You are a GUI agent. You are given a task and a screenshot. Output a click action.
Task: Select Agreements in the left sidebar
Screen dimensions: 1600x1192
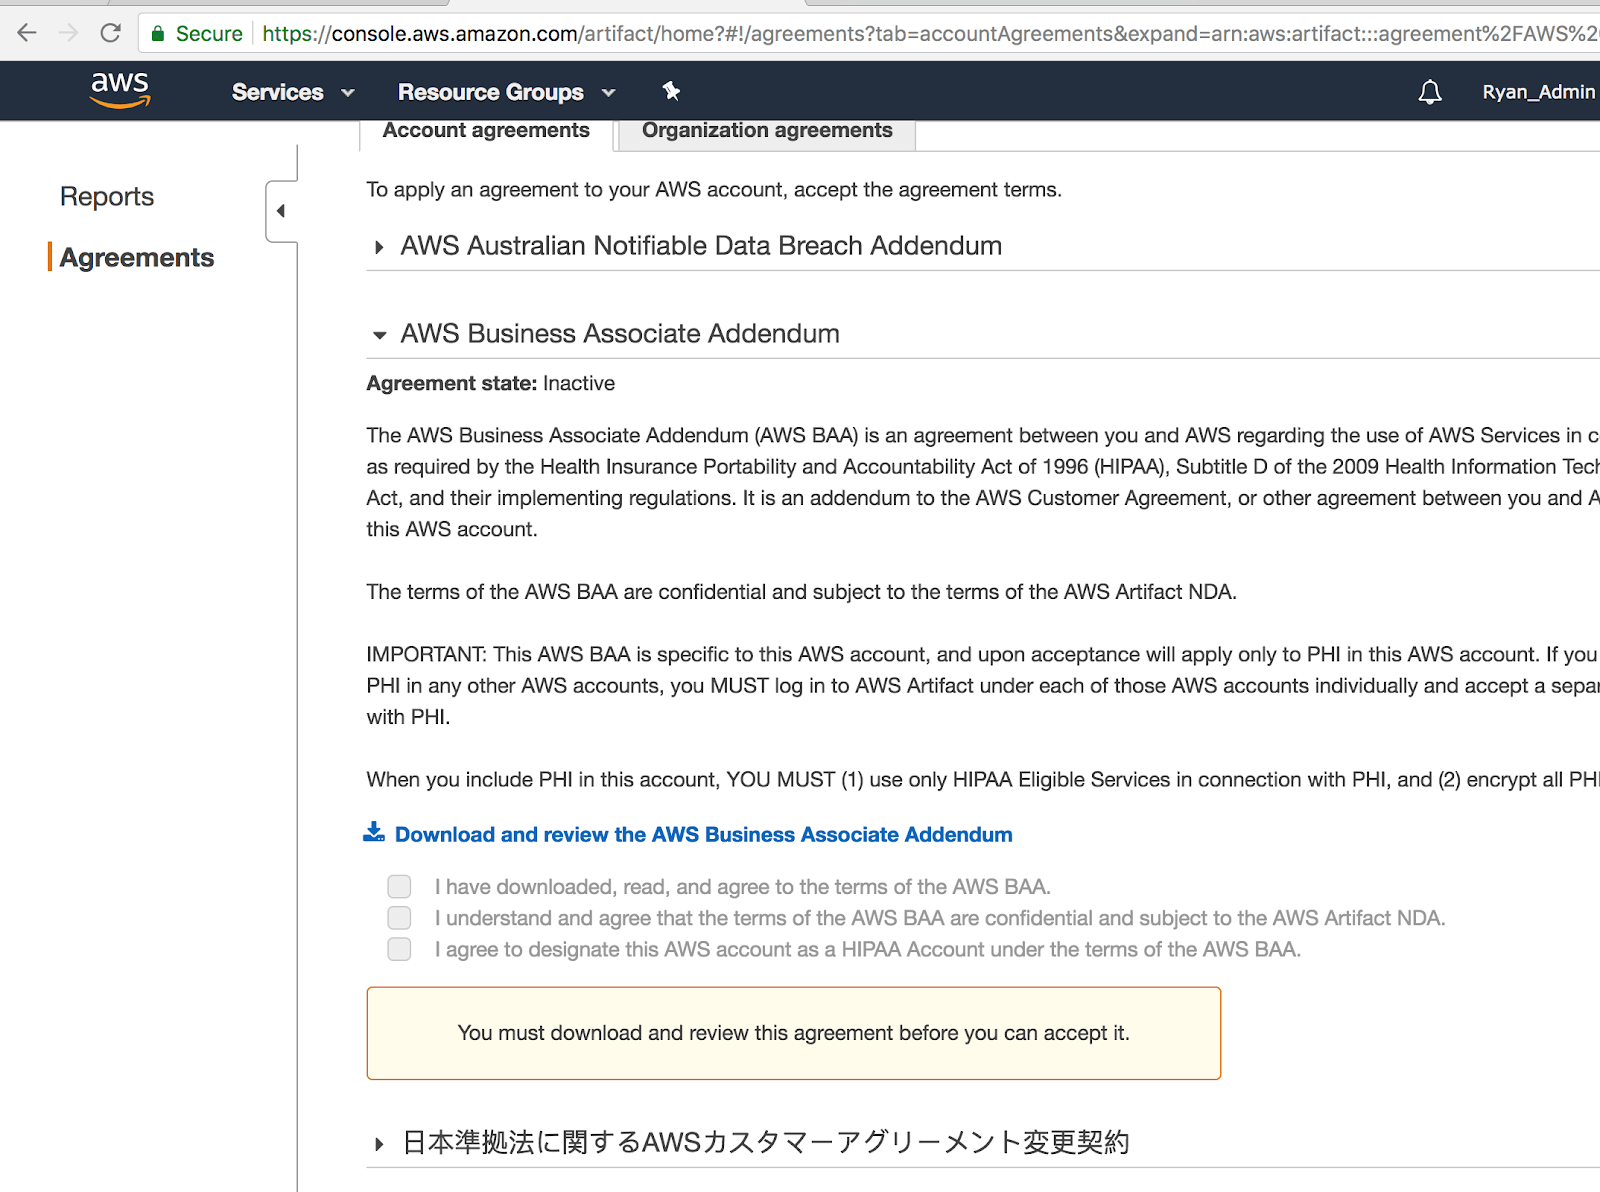pyautogui.click(x=137, y=258)
